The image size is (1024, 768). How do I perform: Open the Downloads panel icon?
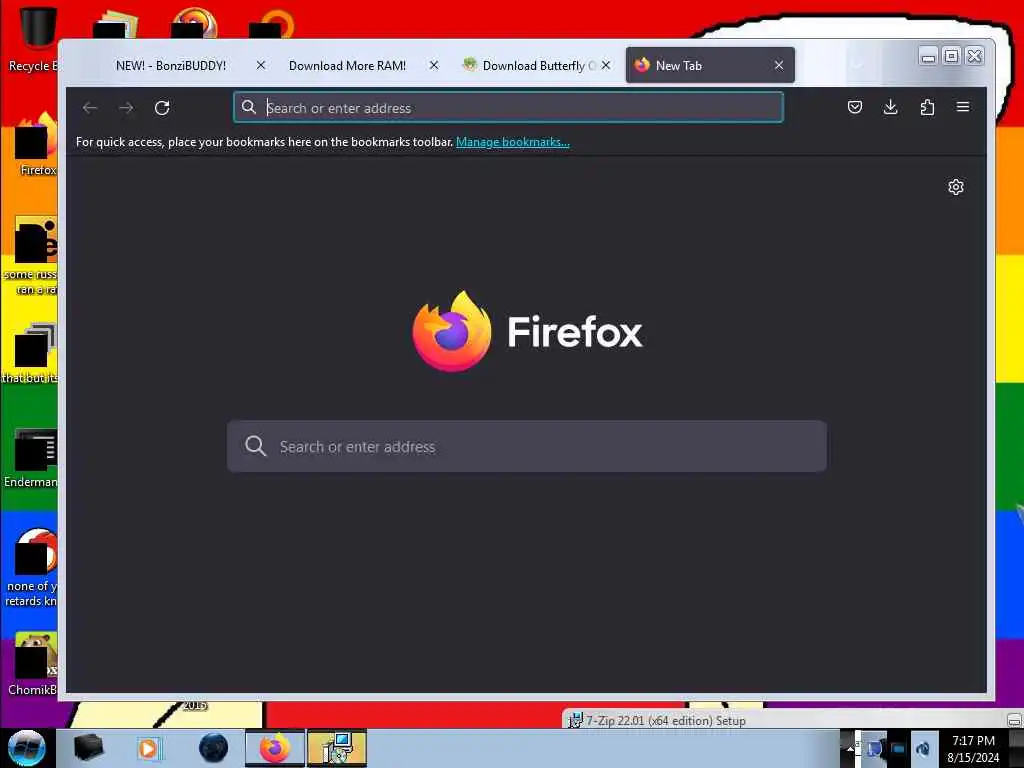(890, 107)
